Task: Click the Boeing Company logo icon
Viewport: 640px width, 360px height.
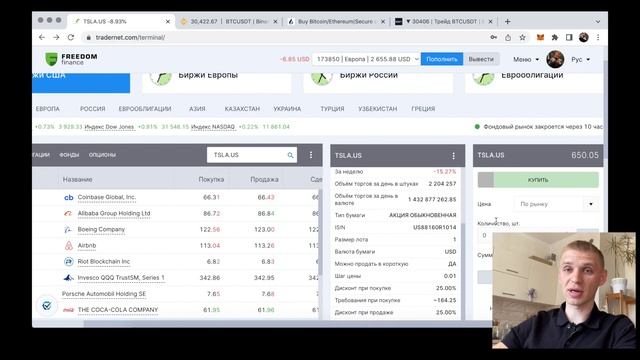Action: 68,229
